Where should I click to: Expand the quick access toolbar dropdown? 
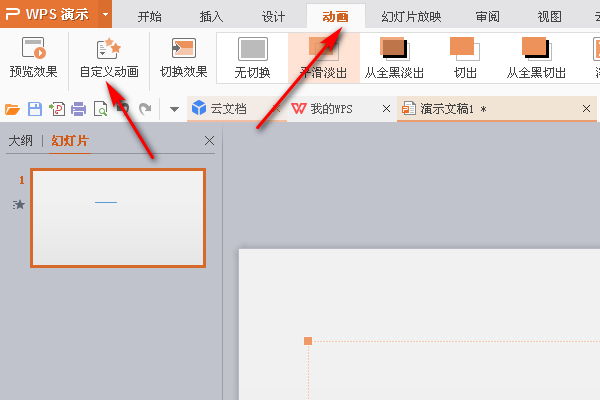tap(174, 109)
